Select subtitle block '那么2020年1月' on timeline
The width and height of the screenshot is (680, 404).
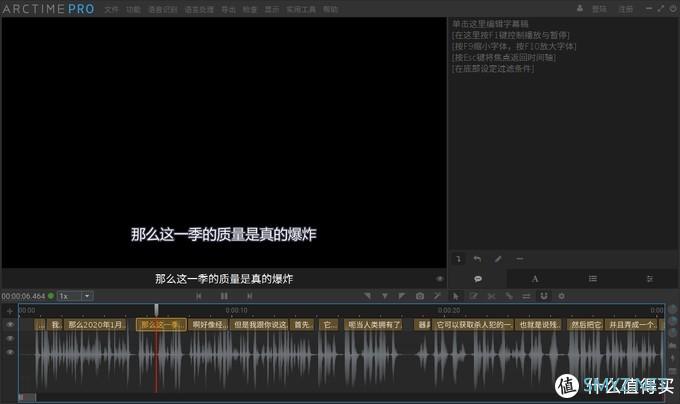97,325
